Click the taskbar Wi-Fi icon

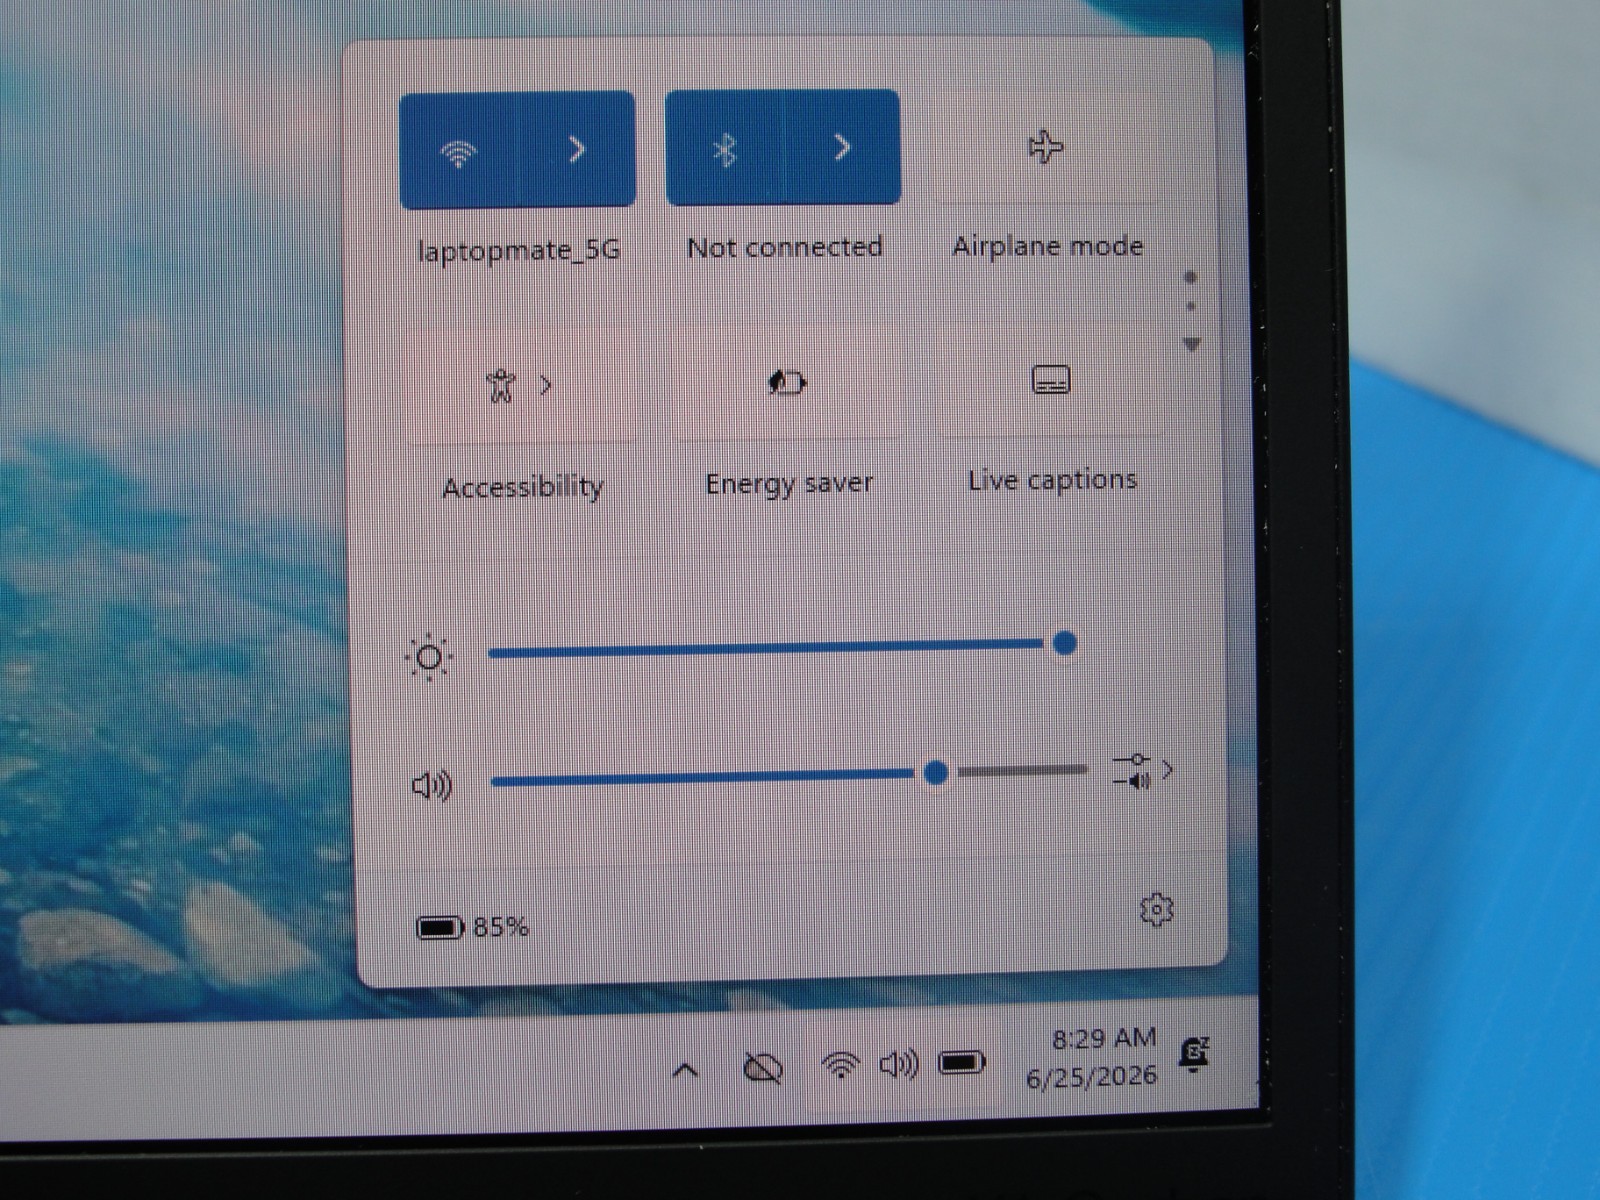[841, 1065]
